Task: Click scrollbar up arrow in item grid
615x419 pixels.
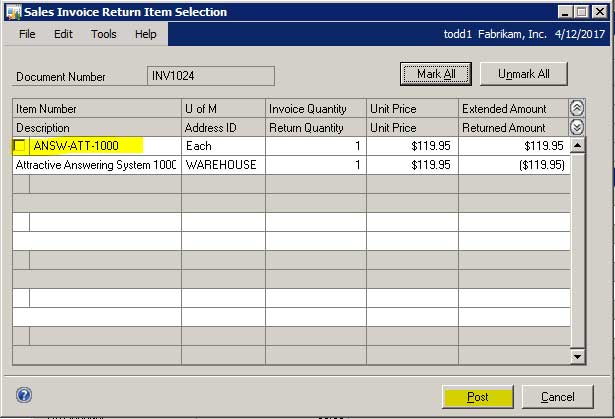Action: tap(577, 146)
